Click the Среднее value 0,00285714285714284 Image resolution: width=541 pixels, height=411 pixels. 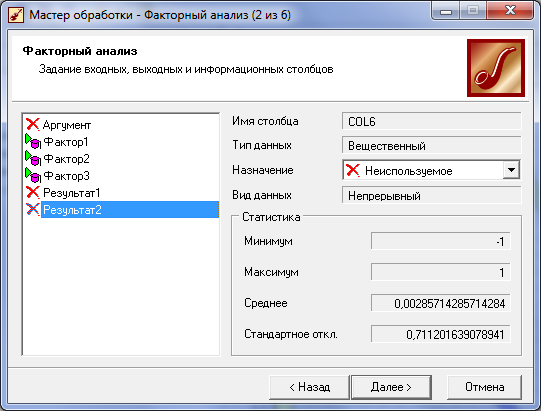click(441, 303)
